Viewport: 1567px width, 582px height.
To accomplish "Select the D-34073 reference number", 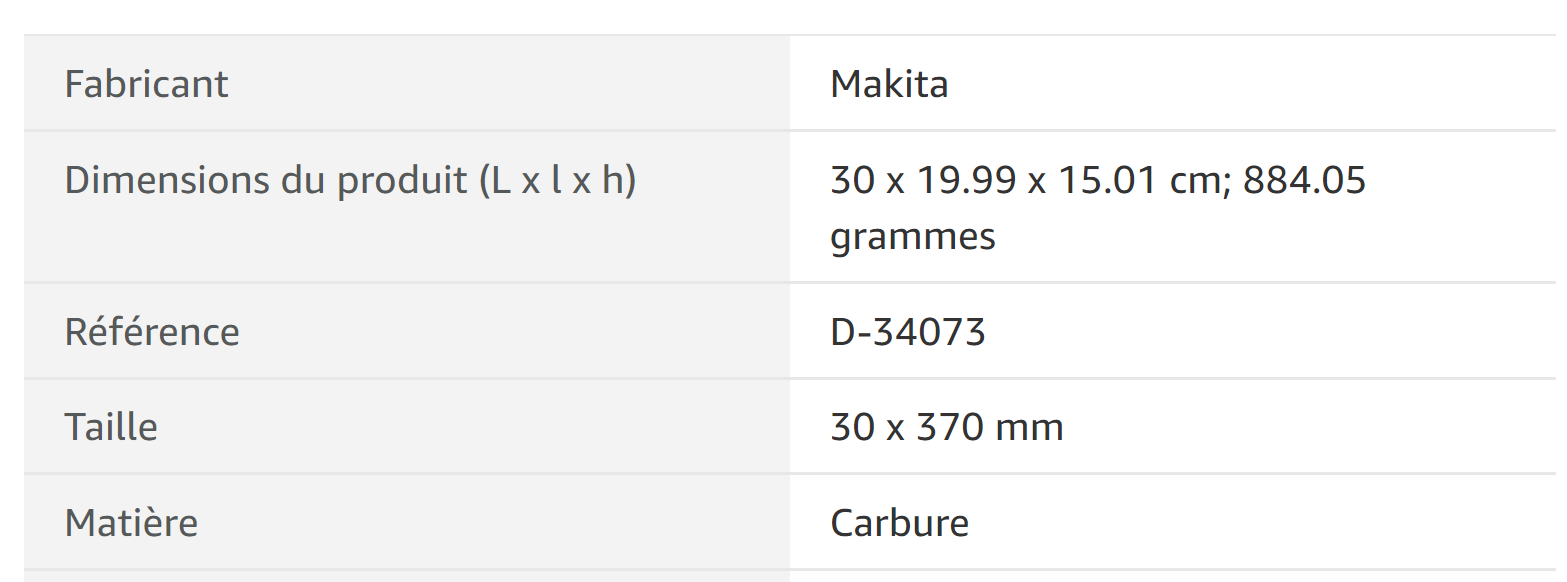I will pos(907,332).
